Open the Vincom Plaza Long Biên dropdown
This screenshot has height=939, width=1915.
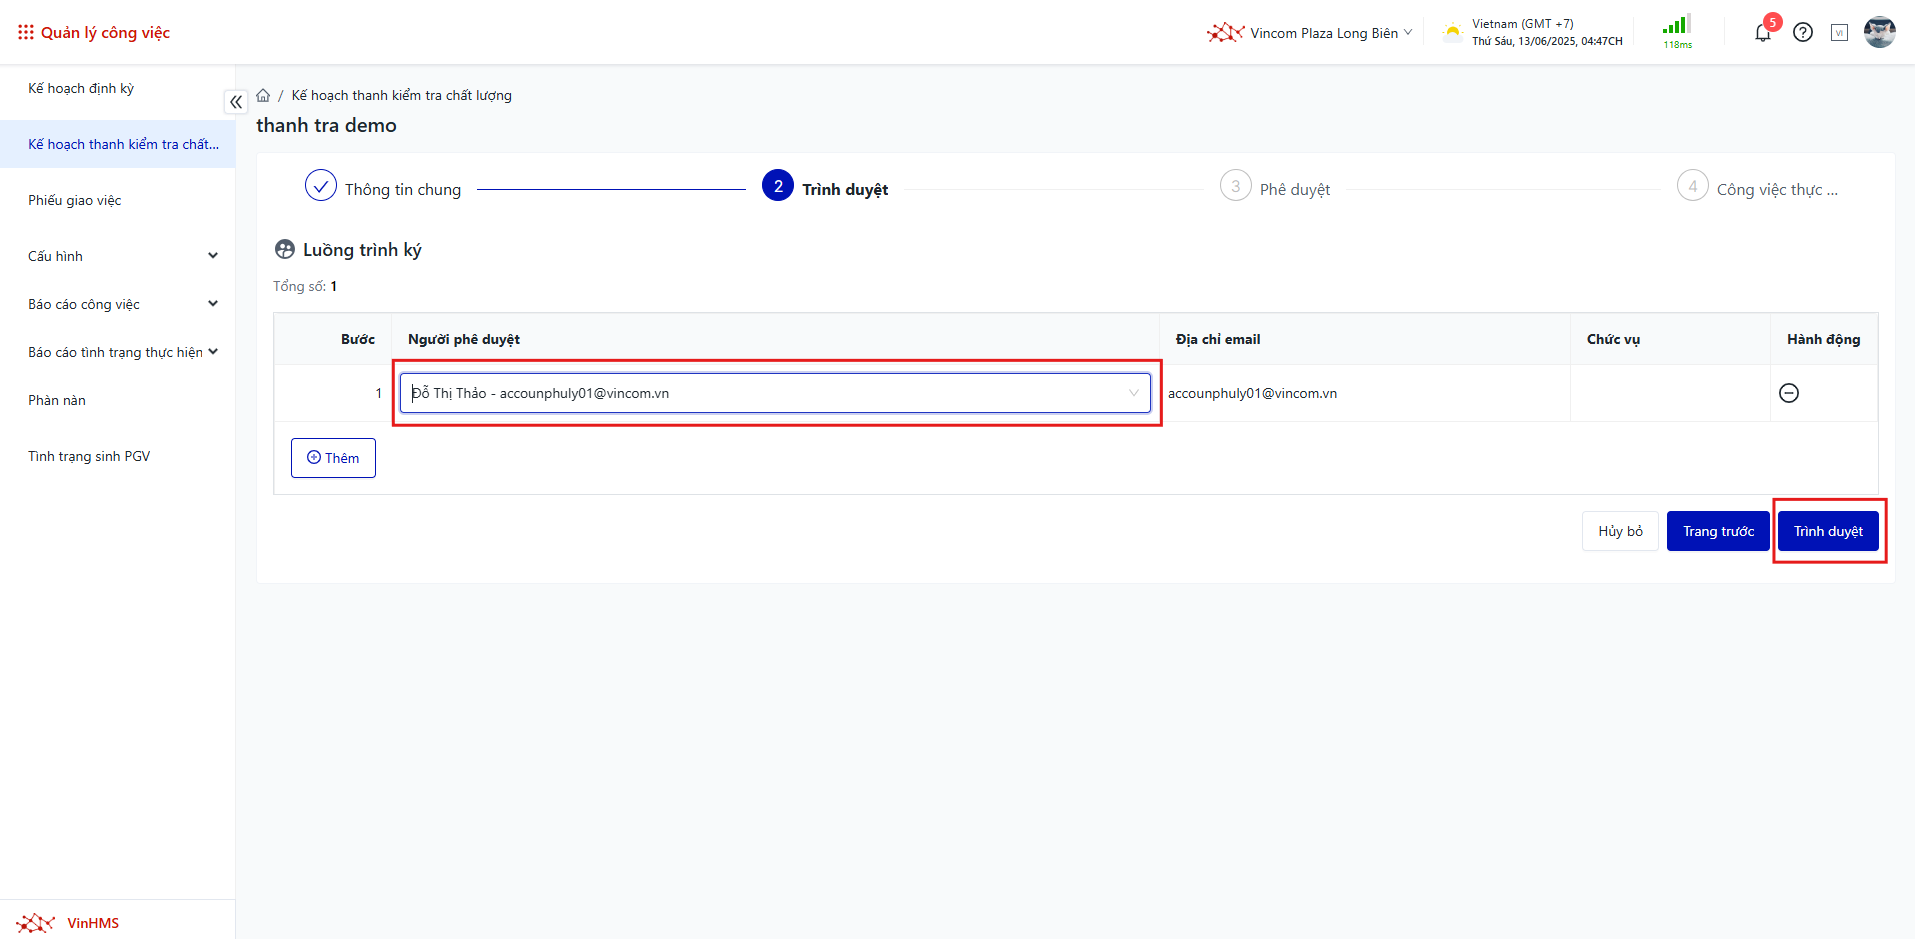[x=1310, y=33]
